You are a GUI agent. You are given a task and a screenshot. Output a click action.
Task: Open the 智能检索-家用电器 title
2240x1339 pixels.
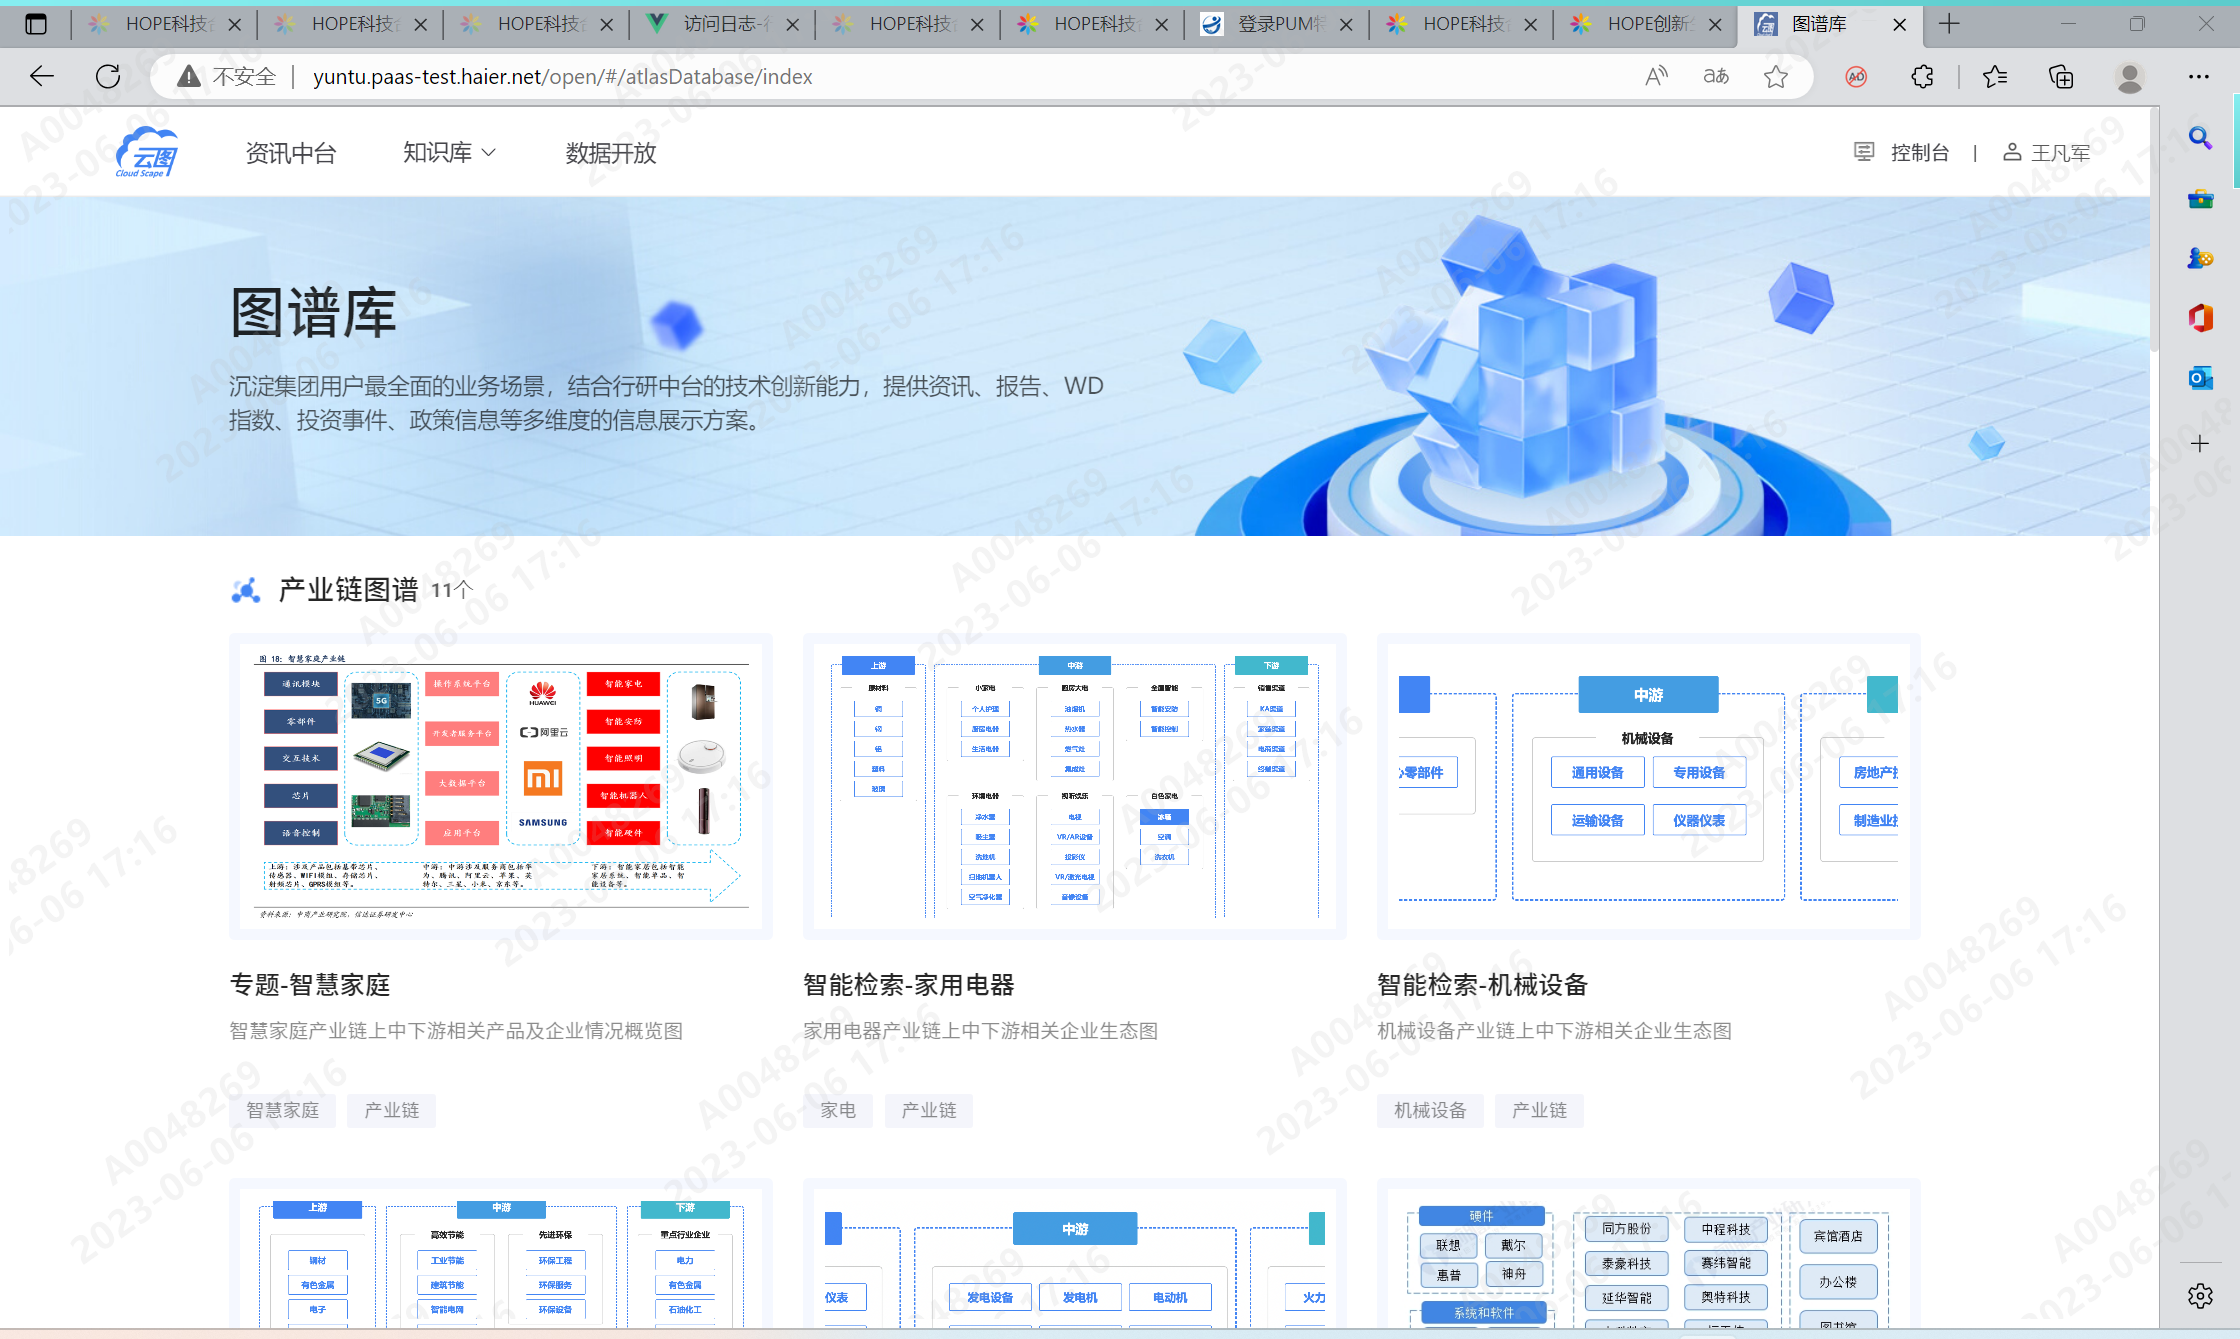(x=909, y=985)
